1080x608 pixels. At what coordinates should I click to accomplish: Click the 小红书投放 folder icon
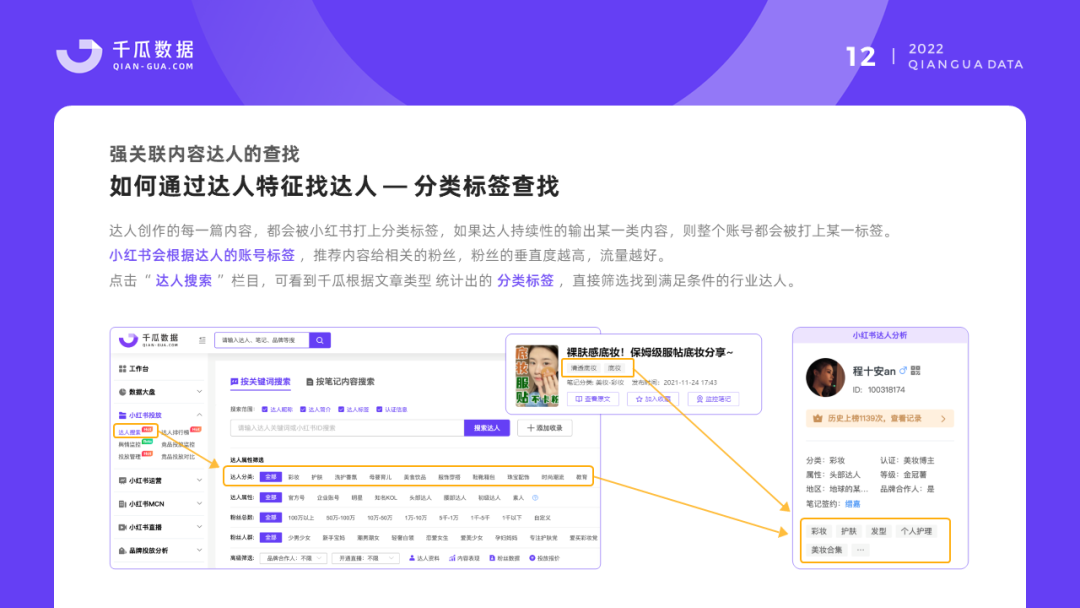click(123, 415)
